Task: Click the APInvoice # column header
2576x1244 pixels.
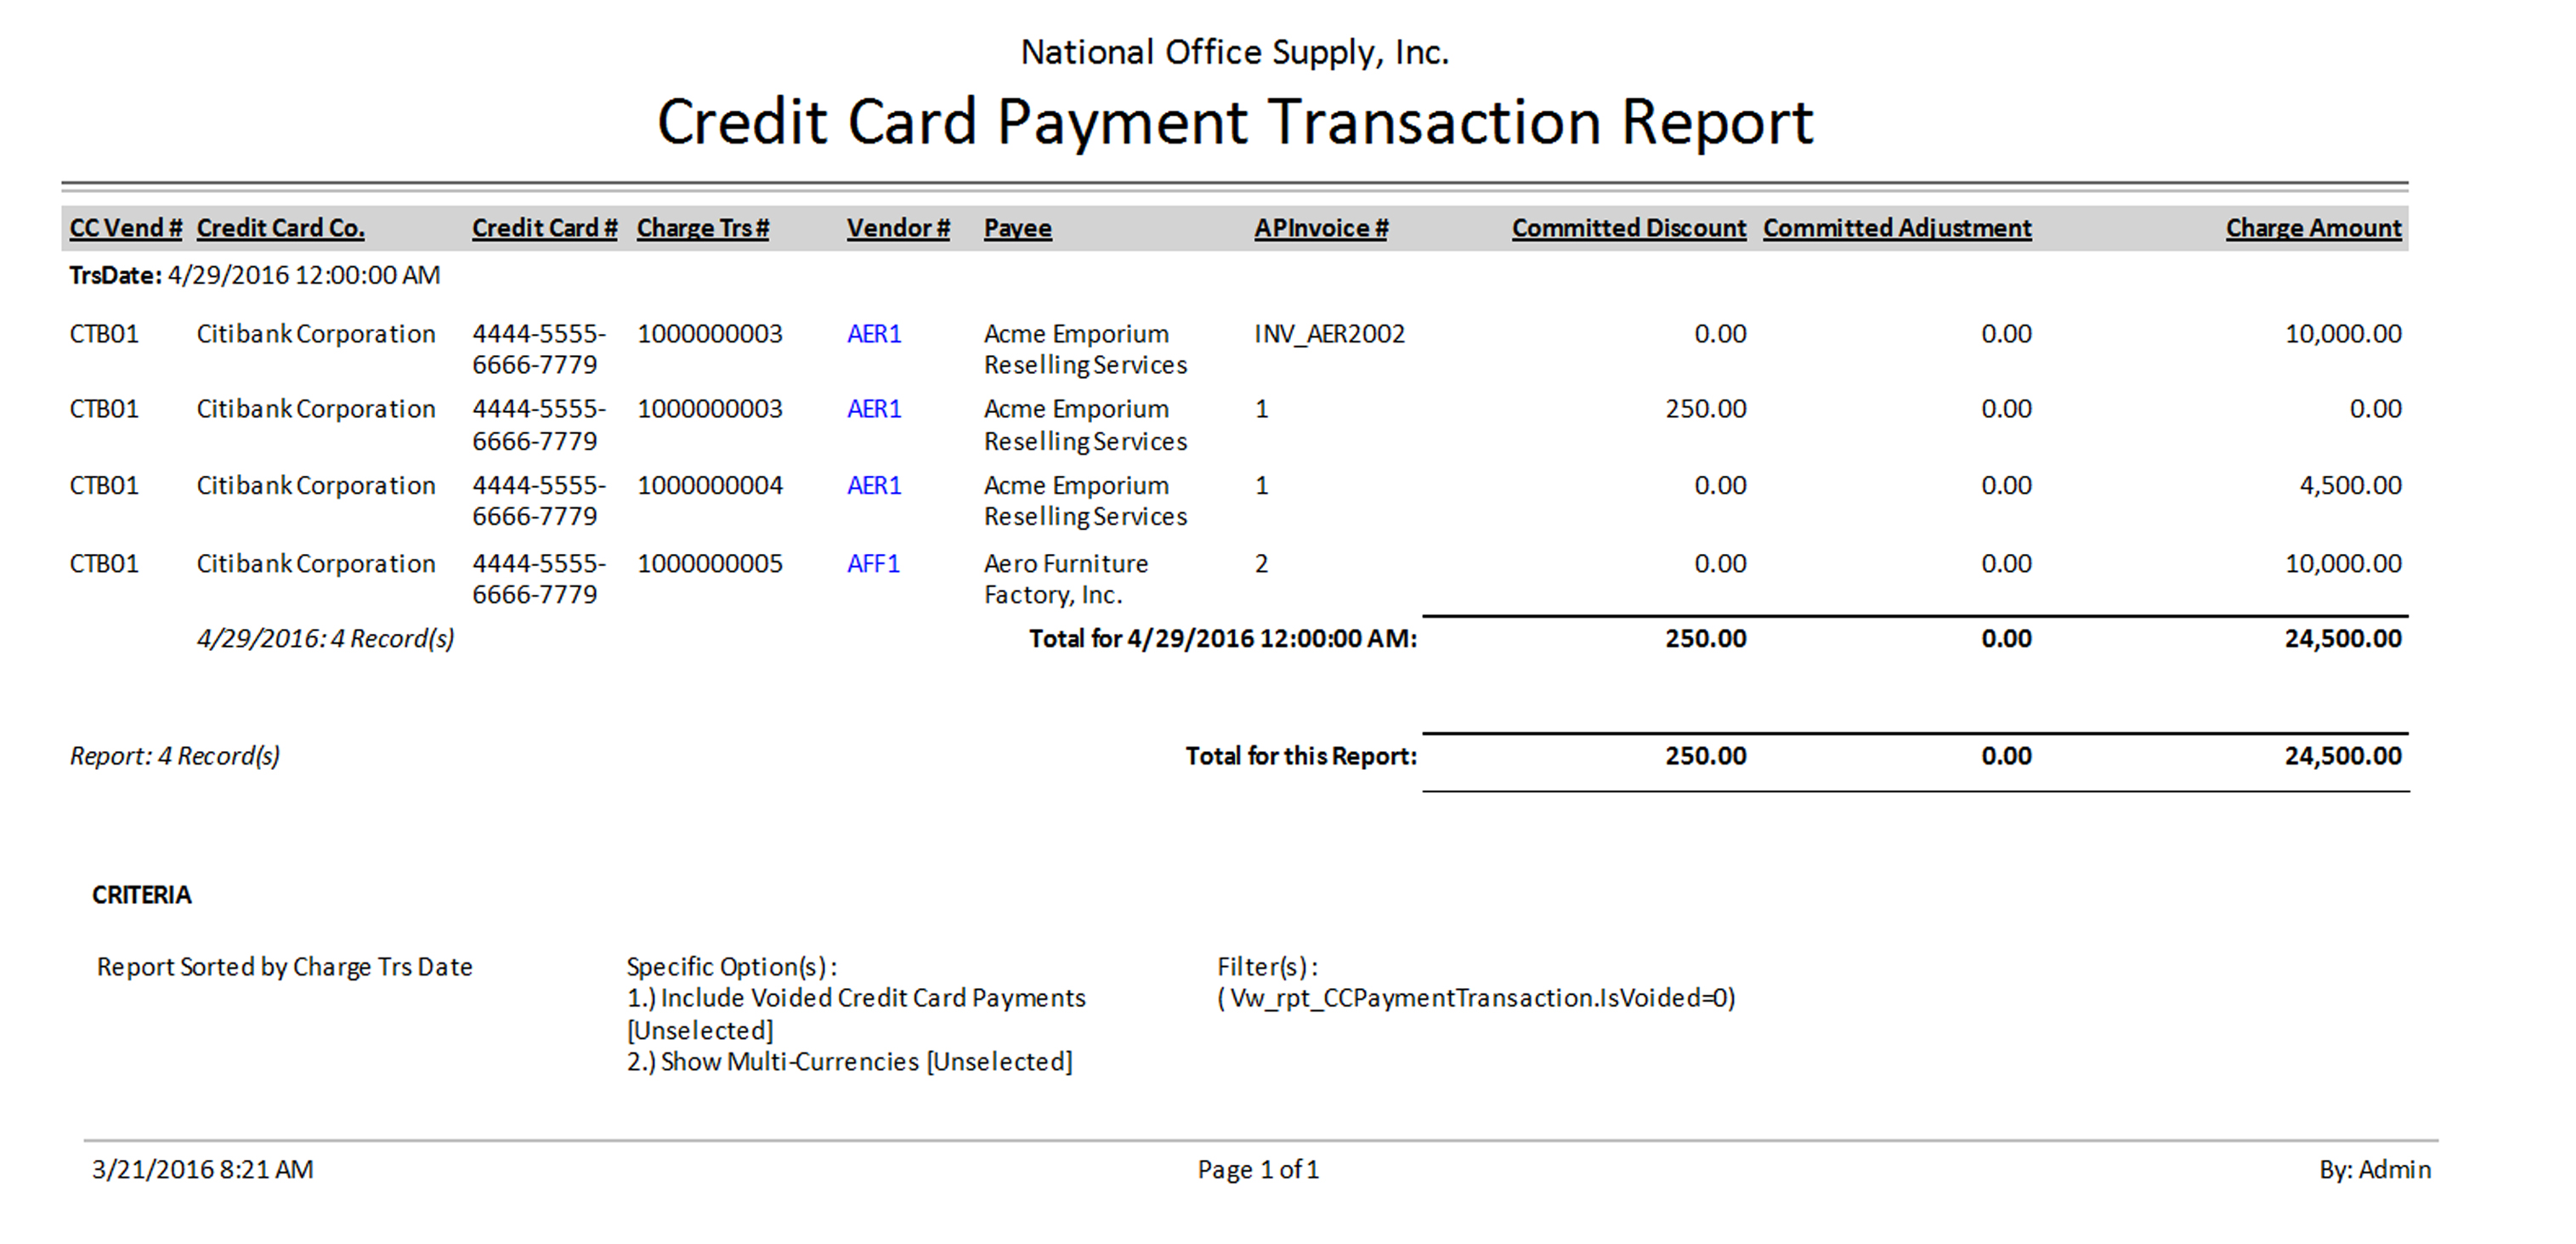Action: point(1321,228)
